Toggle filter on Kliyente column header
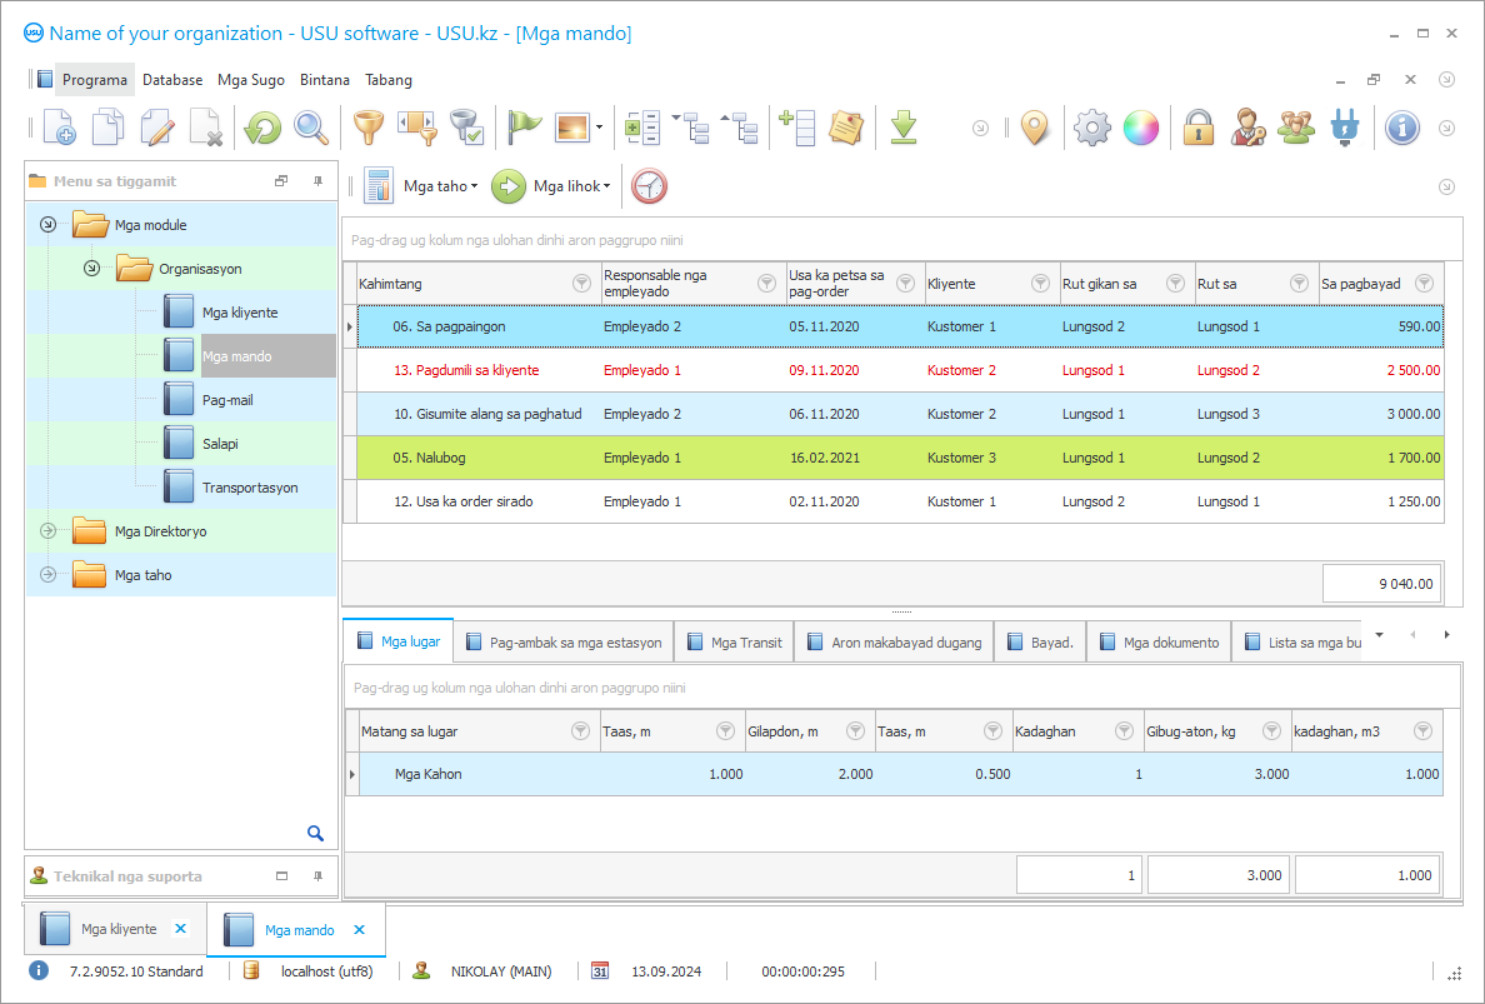Viewport: 1485px width, 1004px height. coord(1040,284)
